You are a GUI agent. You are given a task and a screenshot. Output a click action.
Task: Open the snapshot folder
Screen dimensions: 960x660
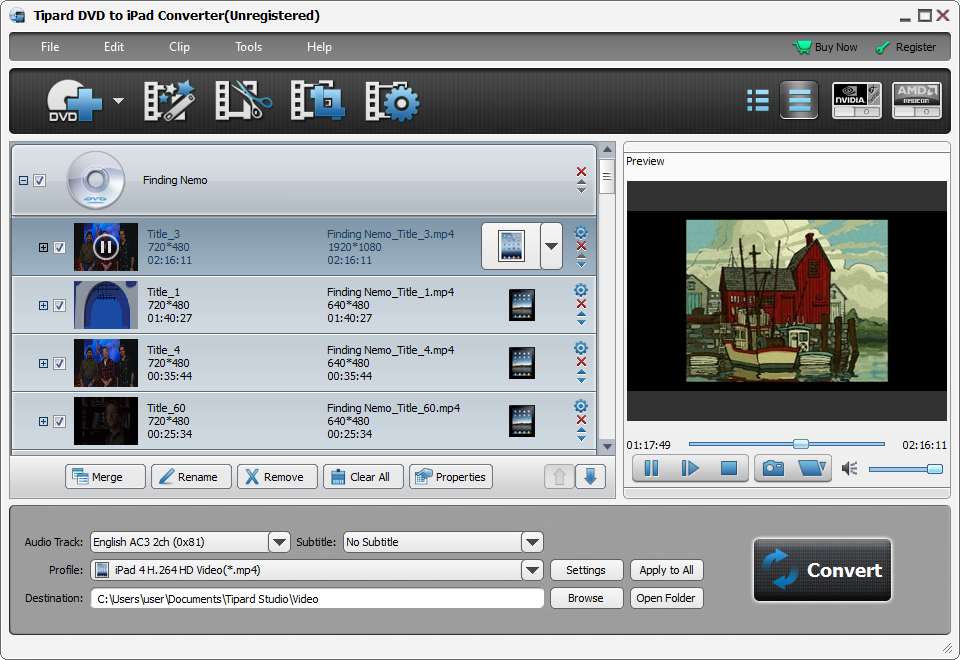point(812,469)
